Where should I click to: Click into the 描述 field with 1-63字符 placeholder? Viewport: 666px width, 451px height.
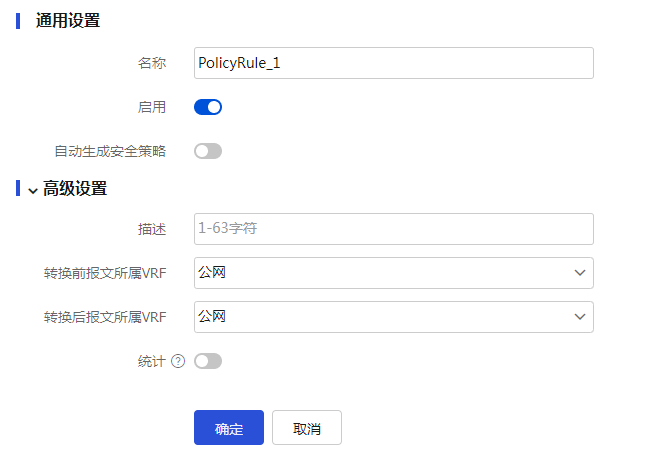click(394, 229)
